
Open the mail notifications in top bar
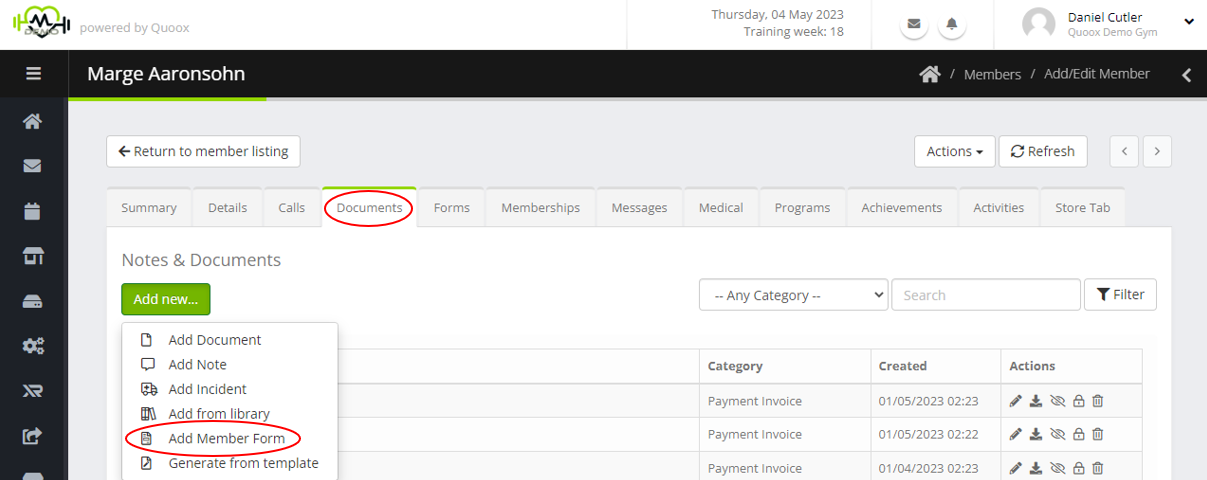914,24
